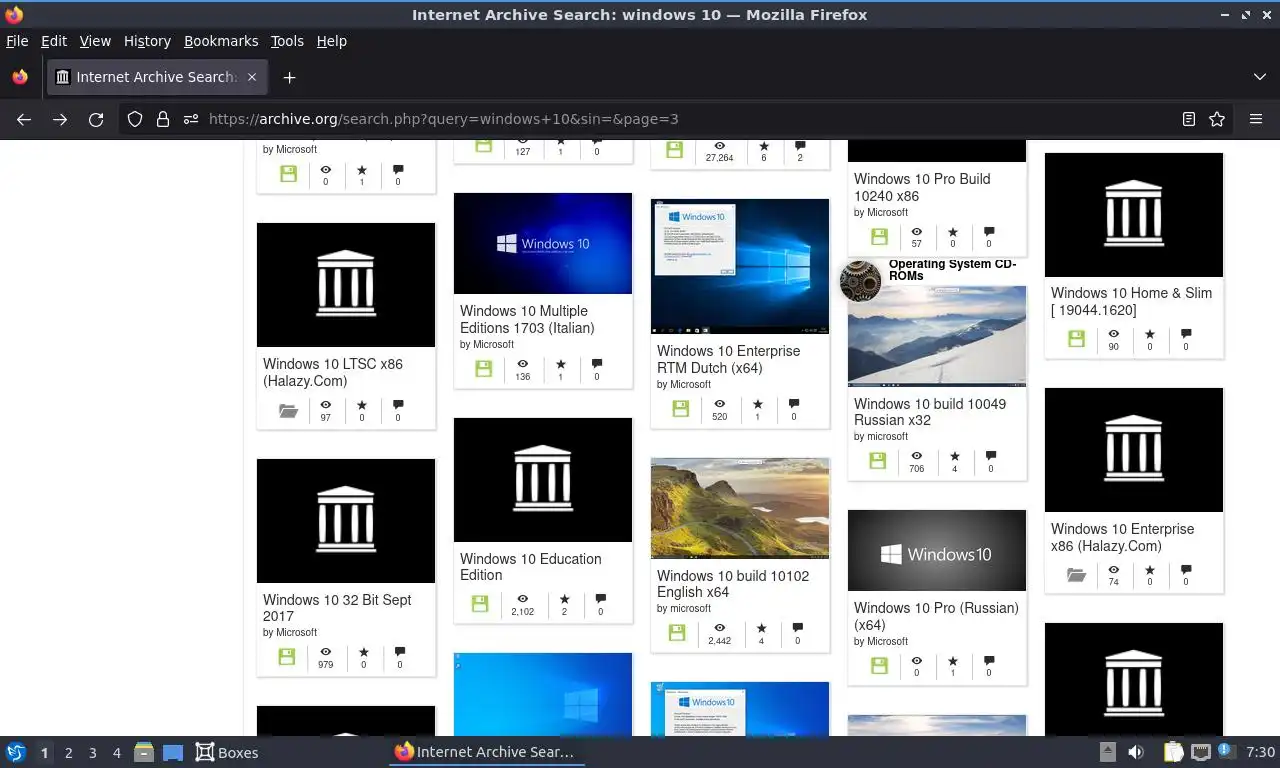Open Windows 10 Home & Slim 19044.1620 link
The height and width of the screenshot is (768, 1280).
(x=1131, y=301)
